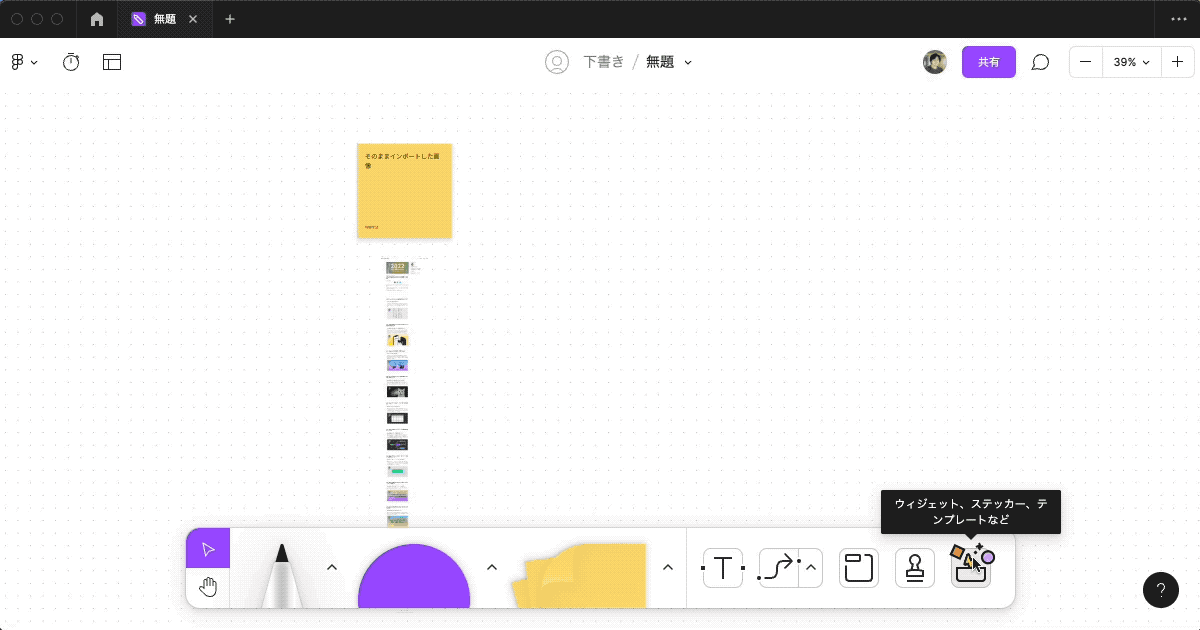
Task: Click the 下書き drafts link
Action: 604,62
